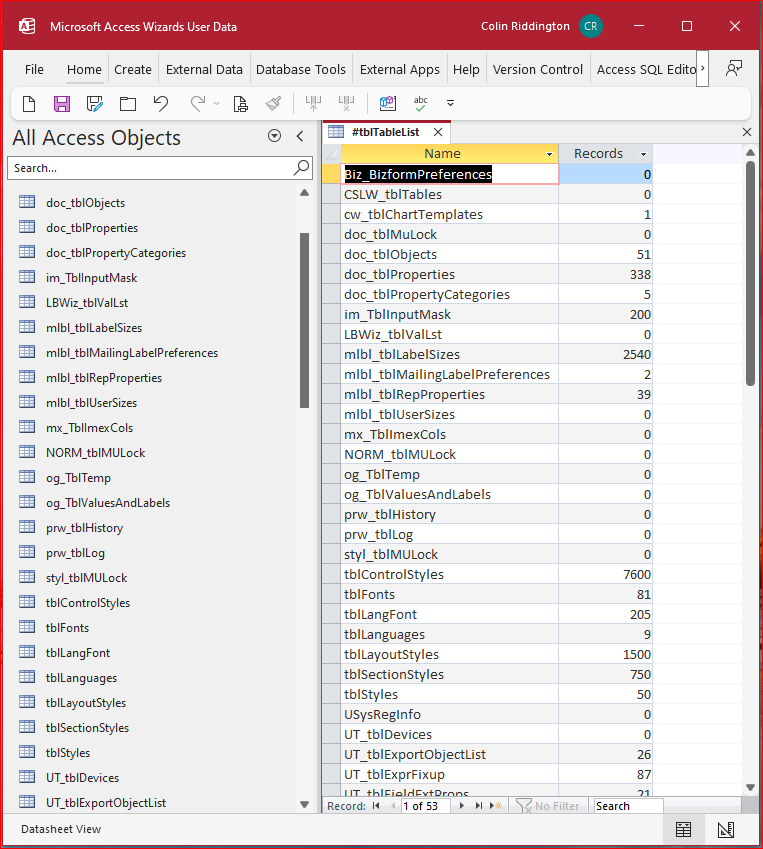
Task: Run the abc Spelling check icon
Action: [x=421, y=103]
